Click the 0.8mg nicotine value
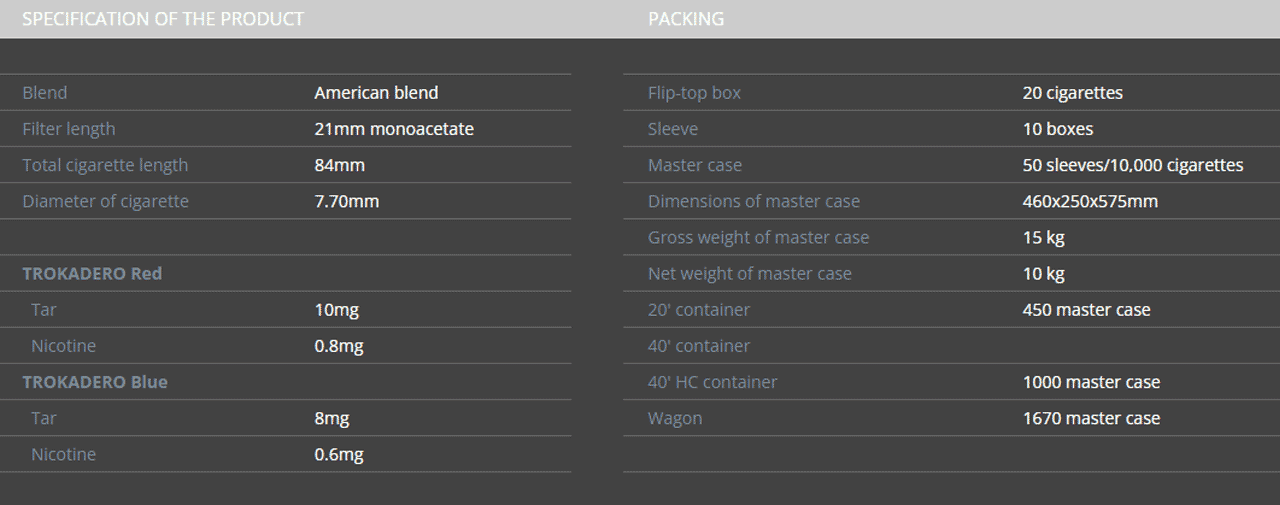 pos(339,346)
